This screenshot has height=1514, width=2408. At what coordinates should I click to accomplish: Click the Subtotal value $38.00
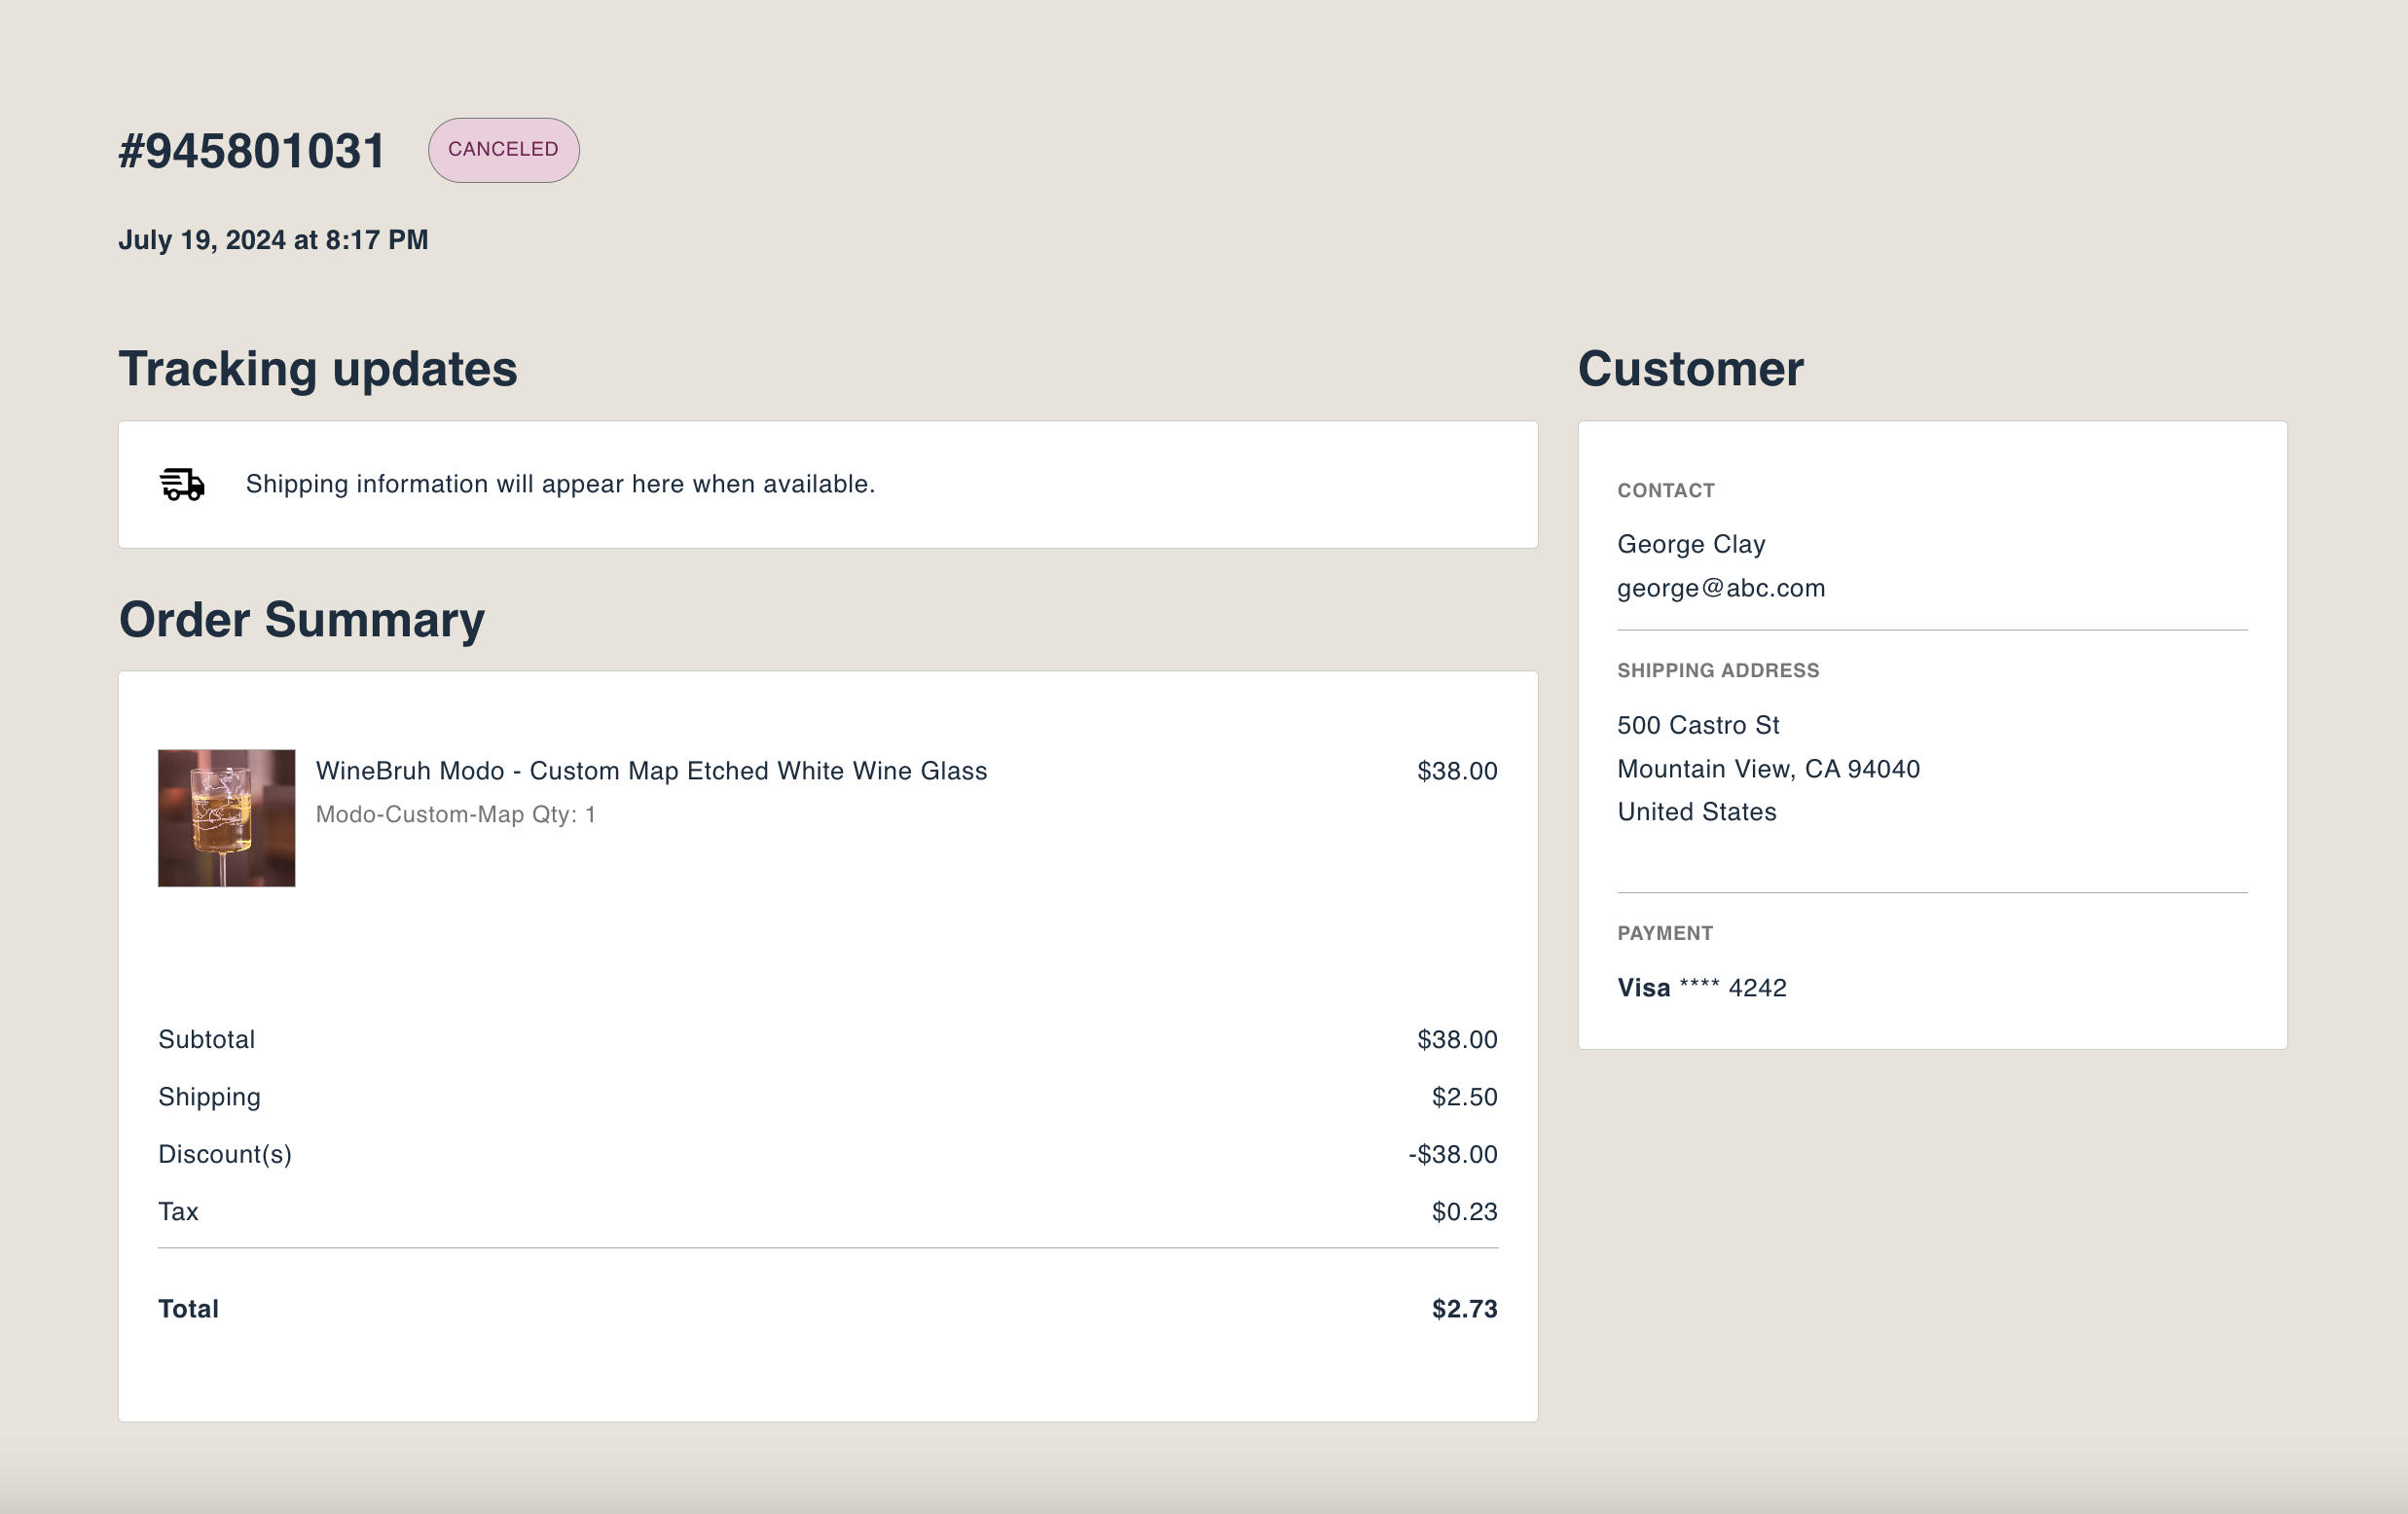(1456, 1040)
